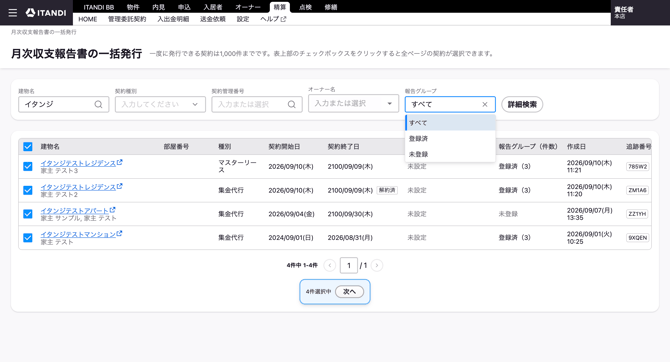Screen dimensions: 670x362
Task: Clear the 報告グループ field with X icon
Action: [x=485, y=104]
